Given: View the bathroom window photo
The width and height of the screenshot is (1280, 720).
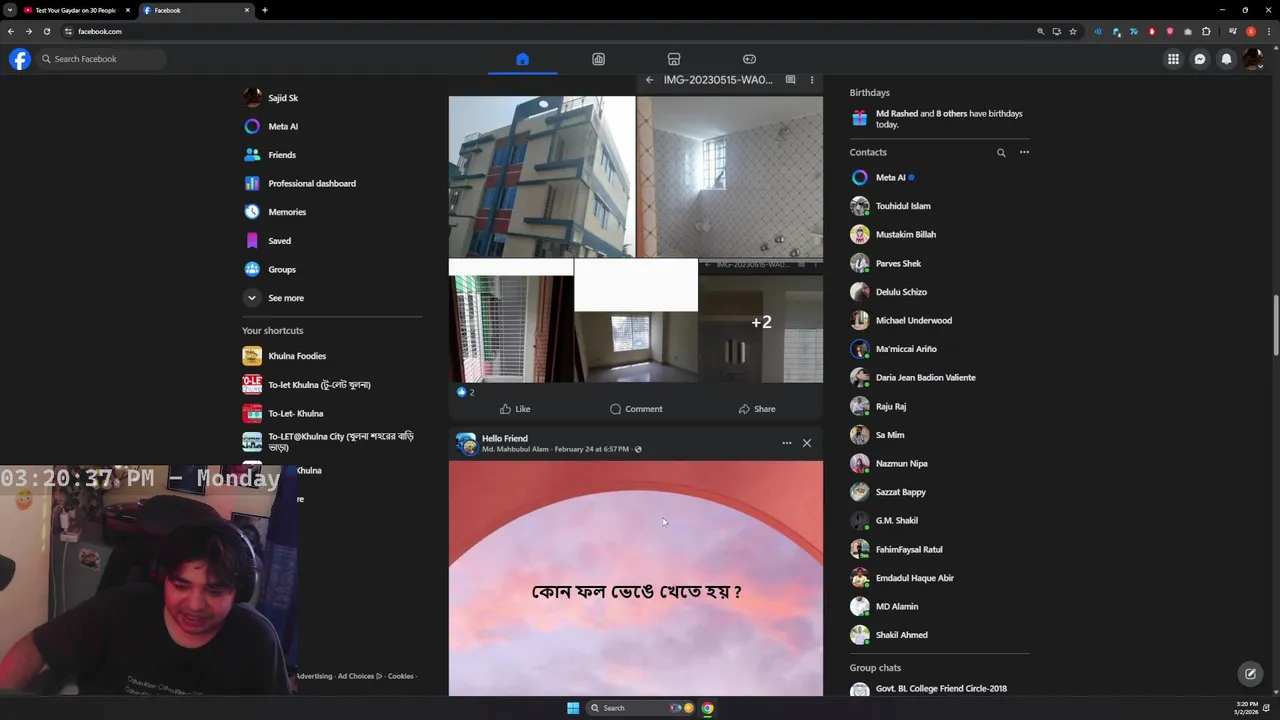Looking at the screenshot, I should (730, 177).
